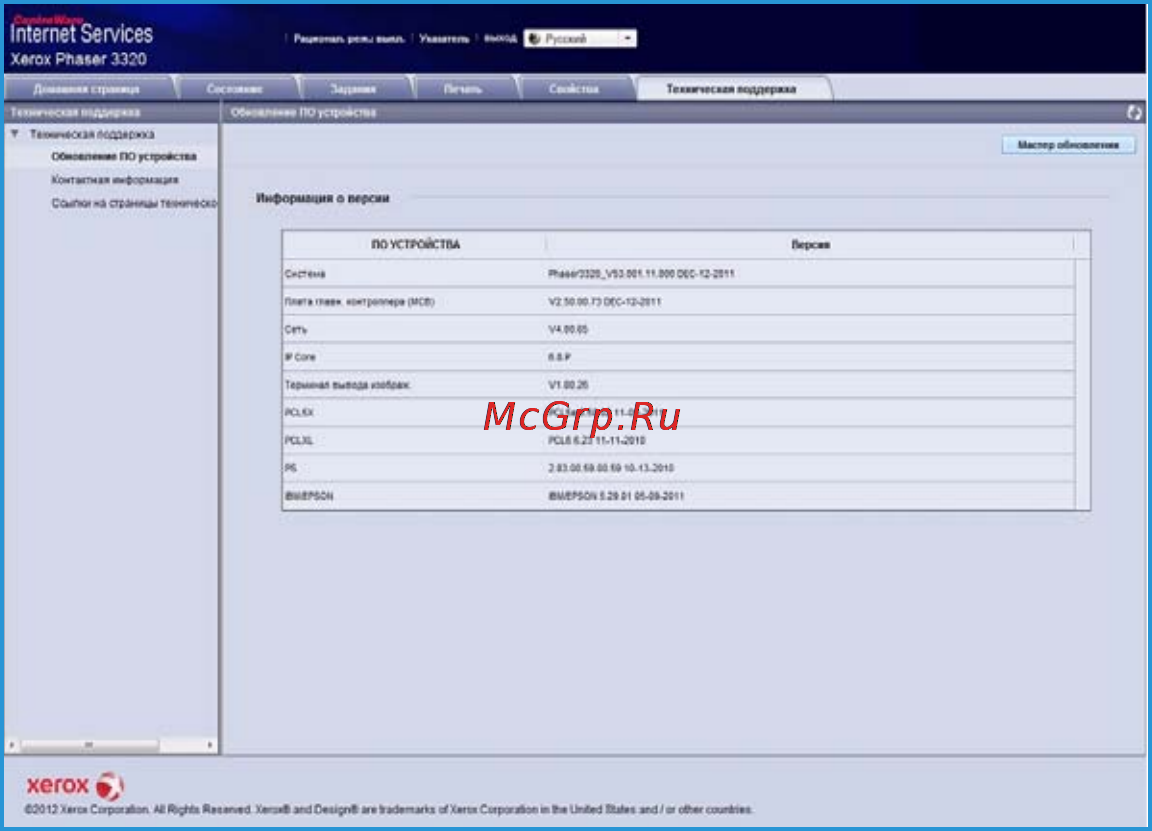Viewport: 1152px width, 831px height.
Task: Click the Терминал вывода изображ. label
Action: pyautogui.click(x=347, y=385)
